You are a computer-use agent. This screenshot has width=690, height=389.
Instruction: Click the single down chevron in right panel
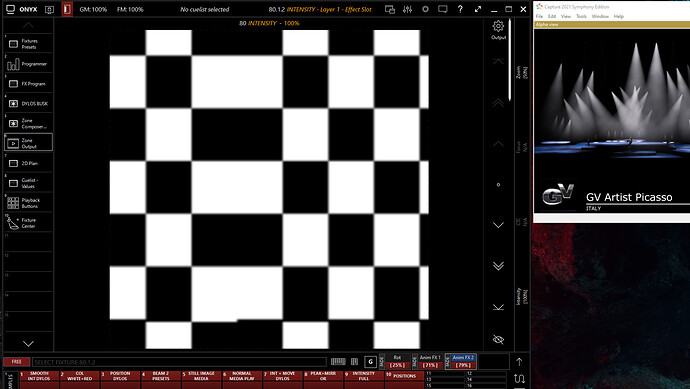498,225
